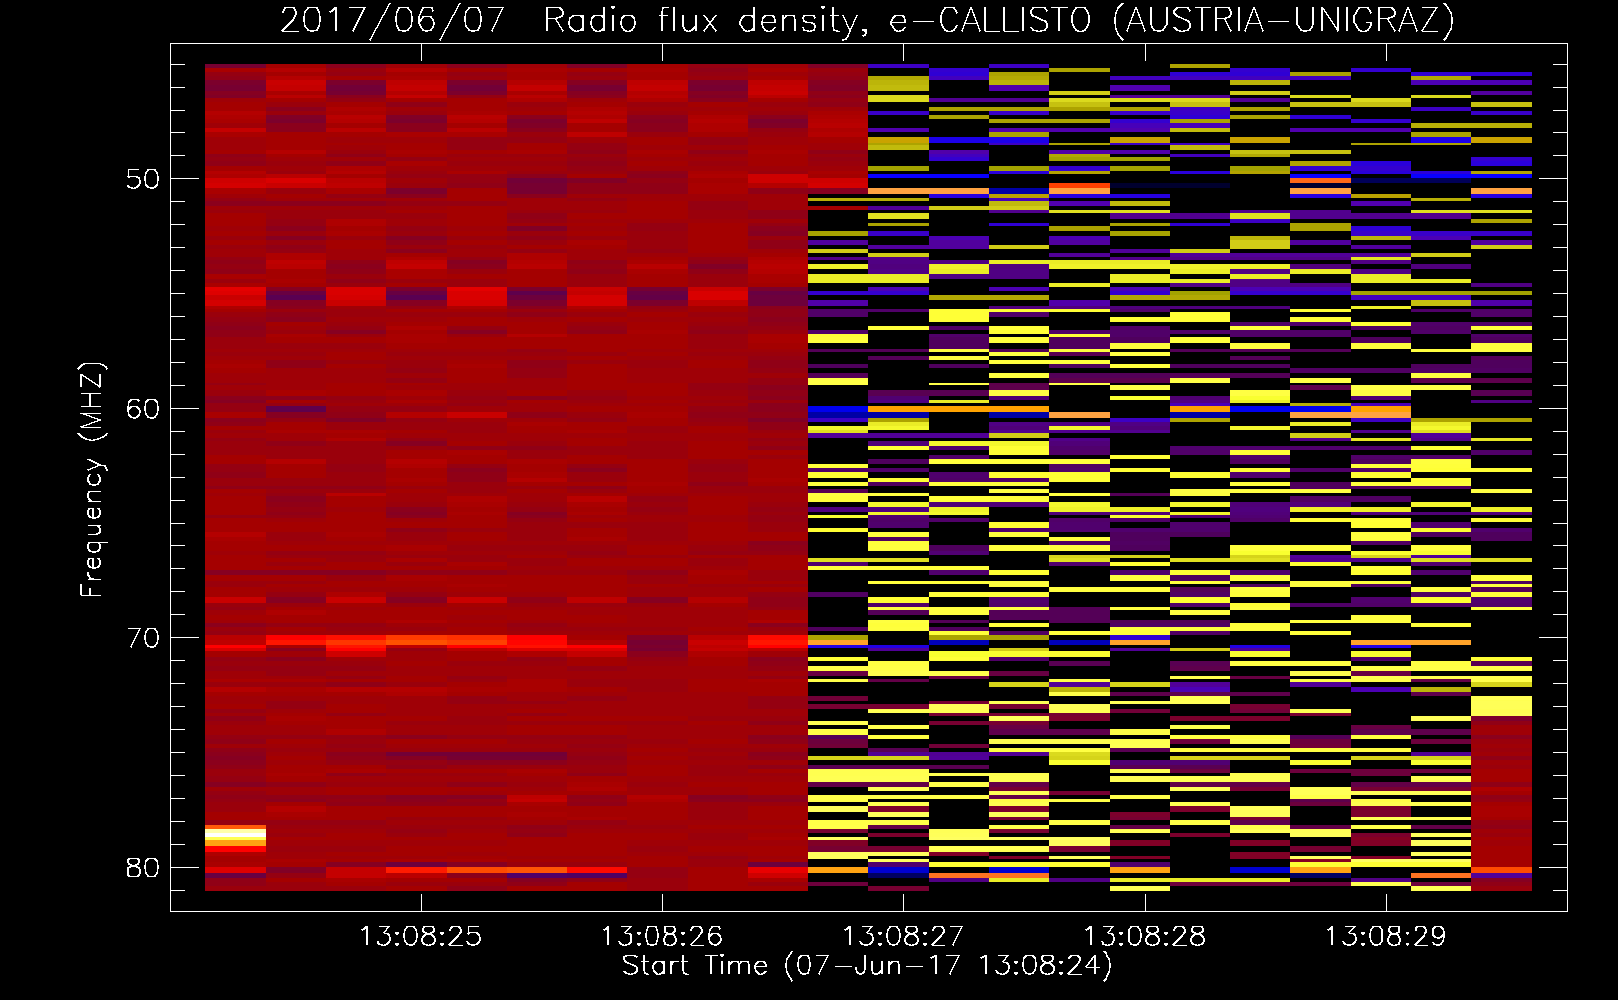Click the 13:08:26 time tick label
Viewport: 1618px width, 1000px height.
(x=661, y=937)
